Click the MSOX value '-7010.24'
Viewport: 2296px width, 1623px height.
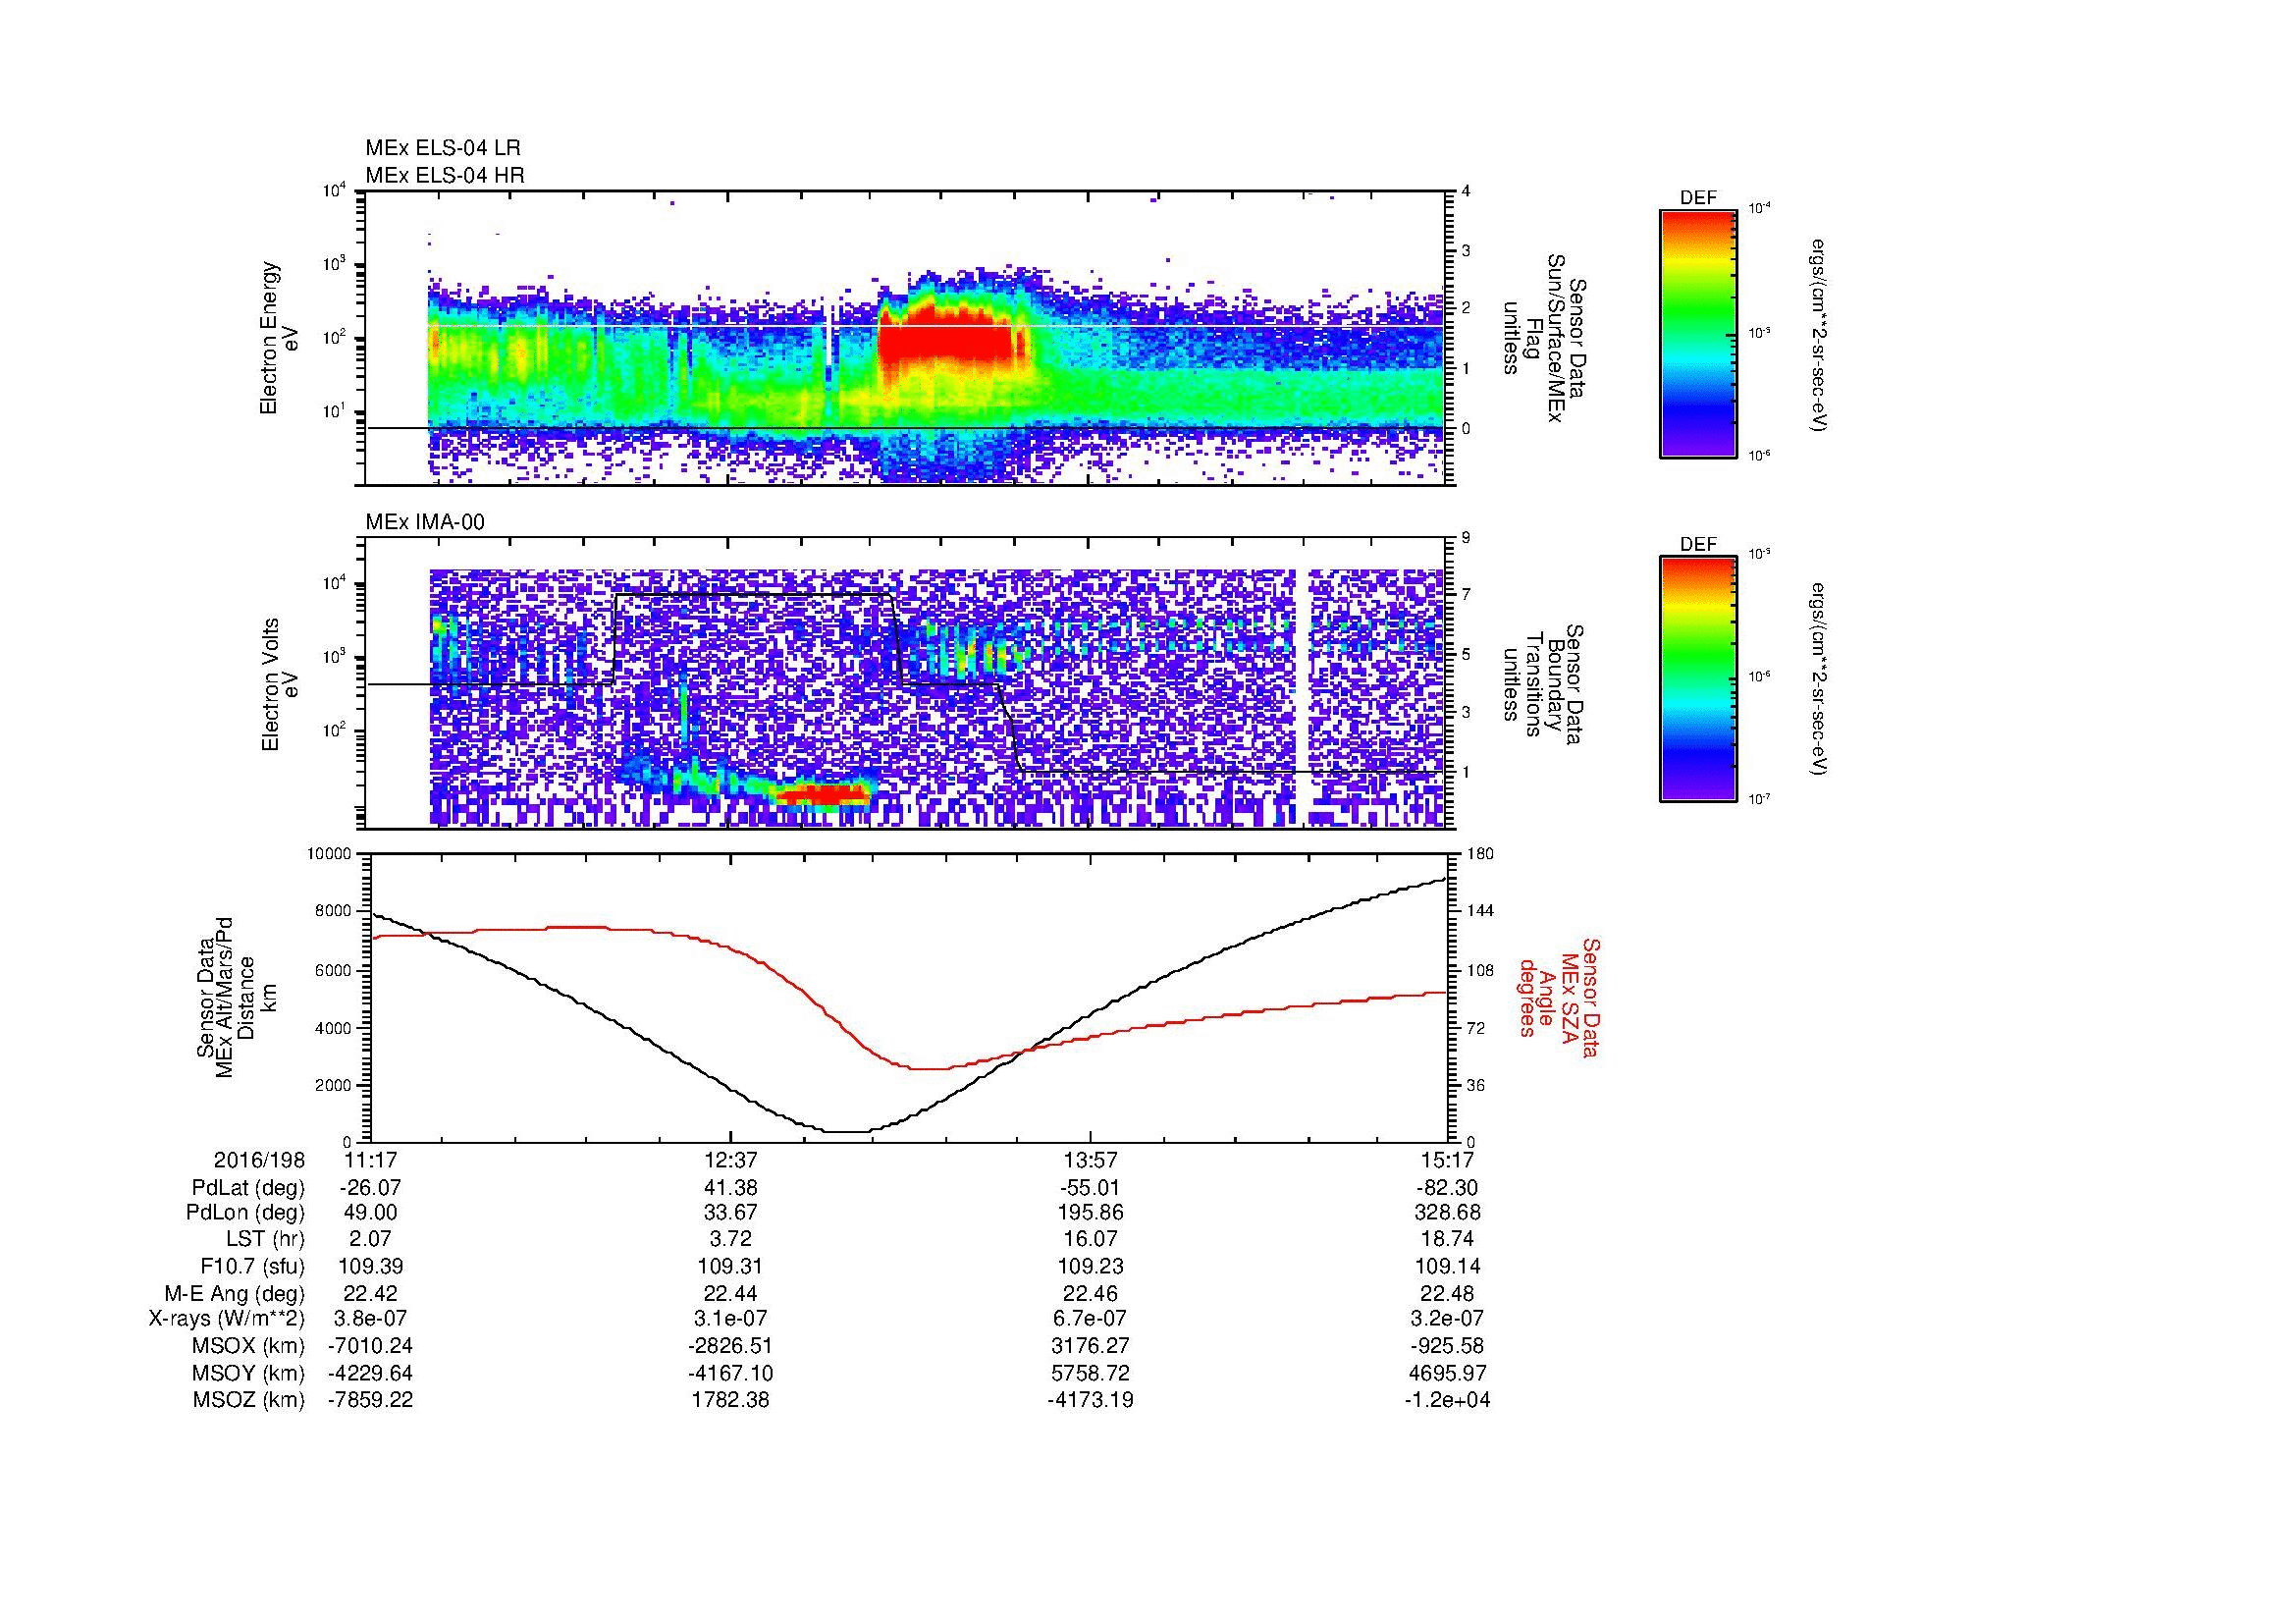pyautogui.click(x=371, y=1346)
